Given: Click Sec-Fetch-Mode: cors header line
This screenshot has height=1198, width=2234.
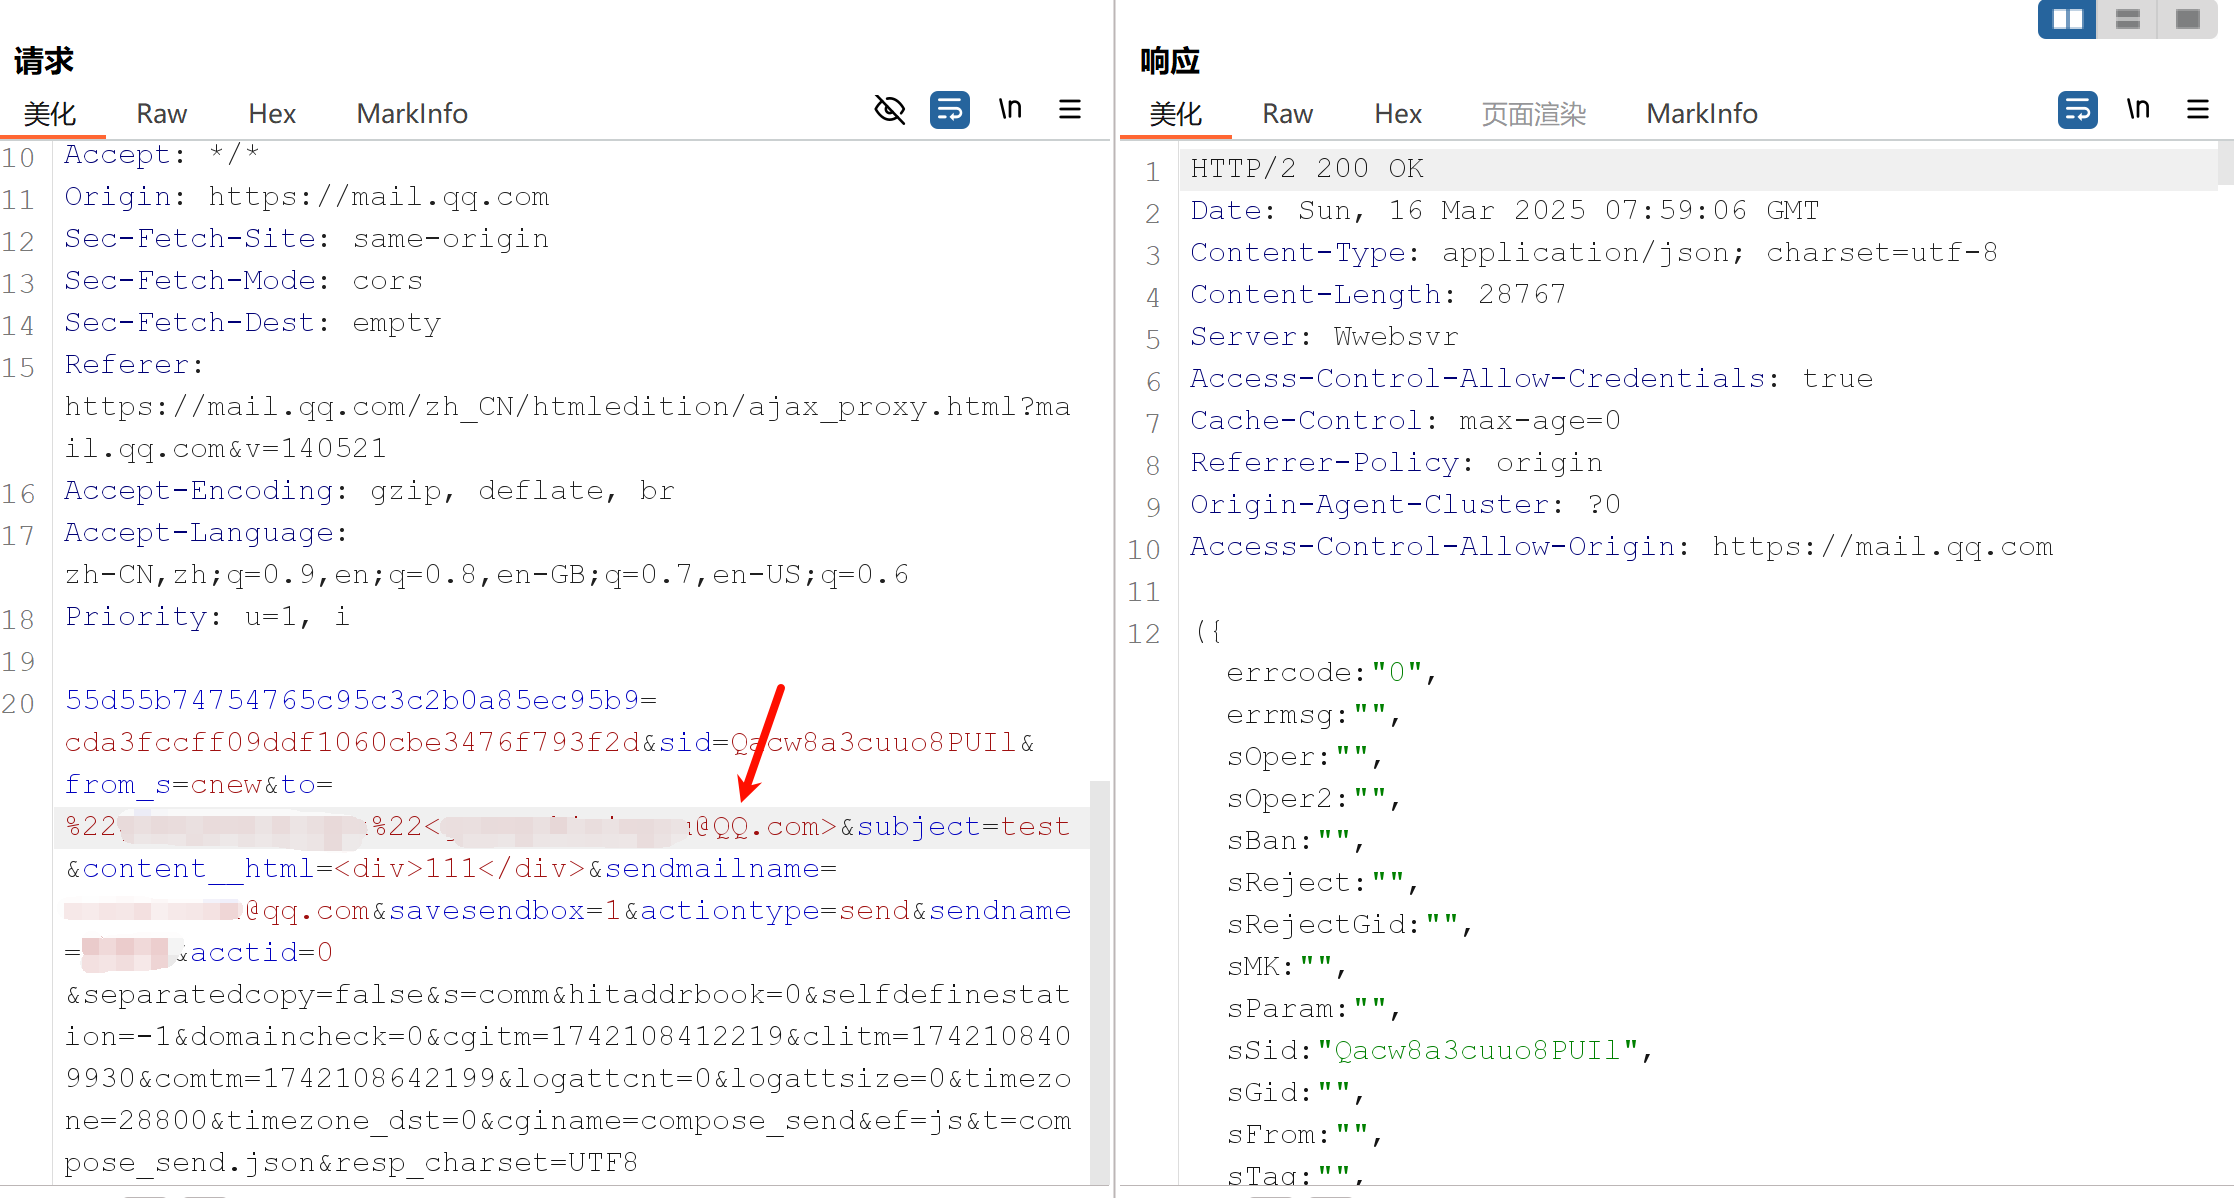Looking at the screenshot, I should click(x=244, y=280).
